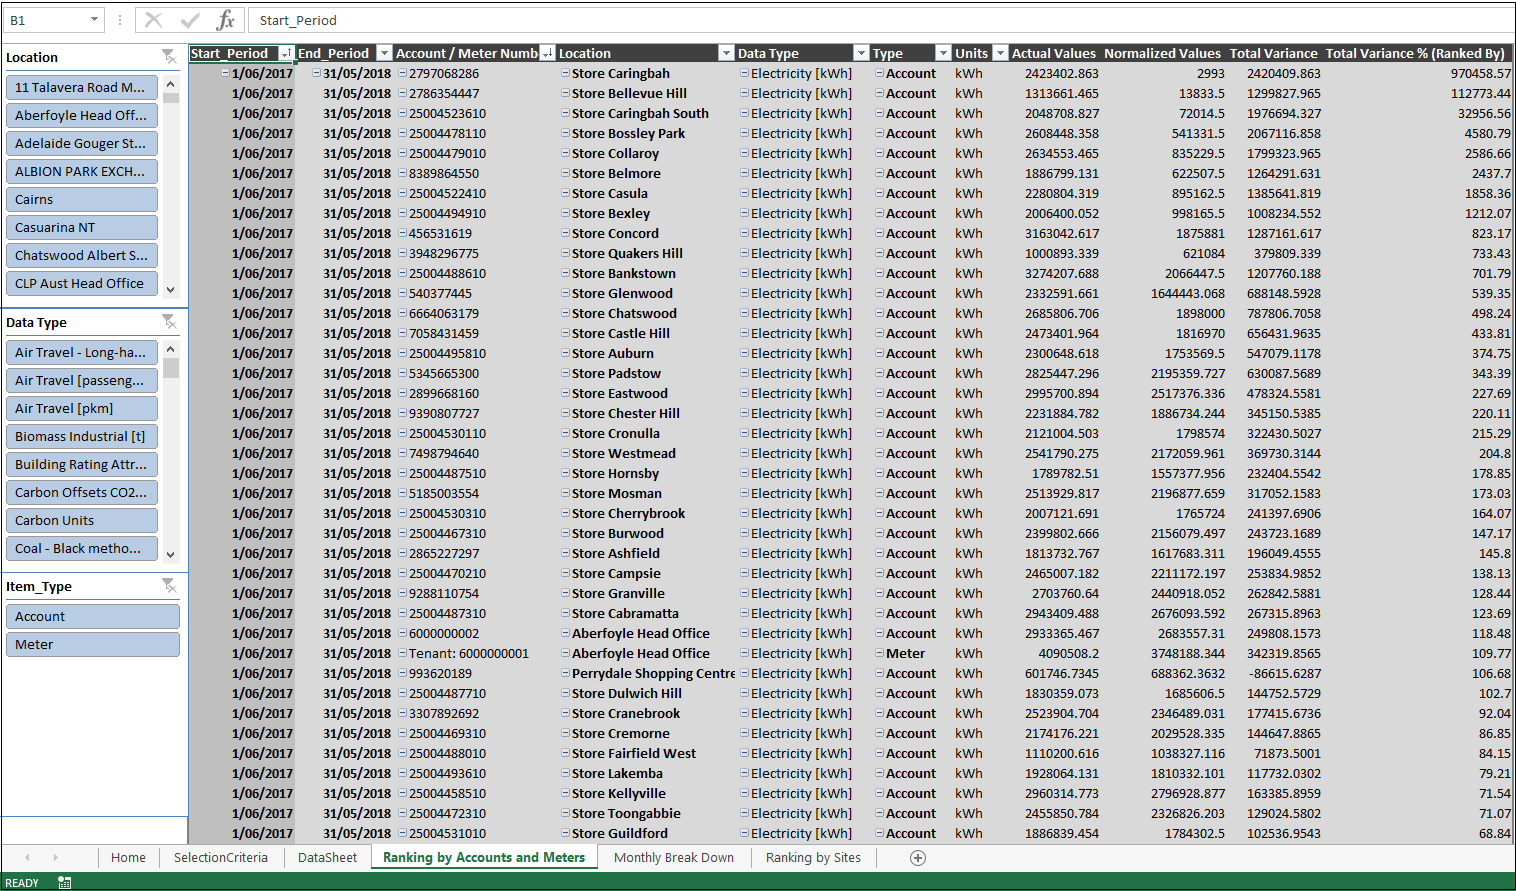Image resolution: width=1516 pixels, height=891 pixels.
Task: Select the Cairns location slicer item
Action: click(x=82, y=199)
